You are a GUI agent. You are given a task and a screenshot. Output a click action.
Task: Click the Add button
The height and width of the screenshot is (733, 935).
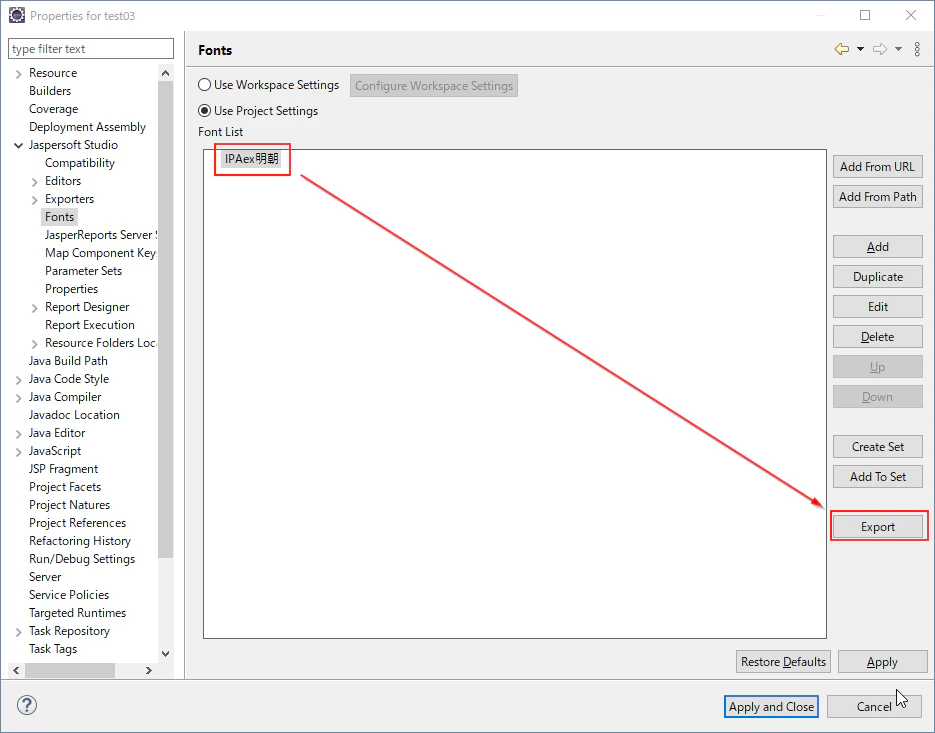877,246
